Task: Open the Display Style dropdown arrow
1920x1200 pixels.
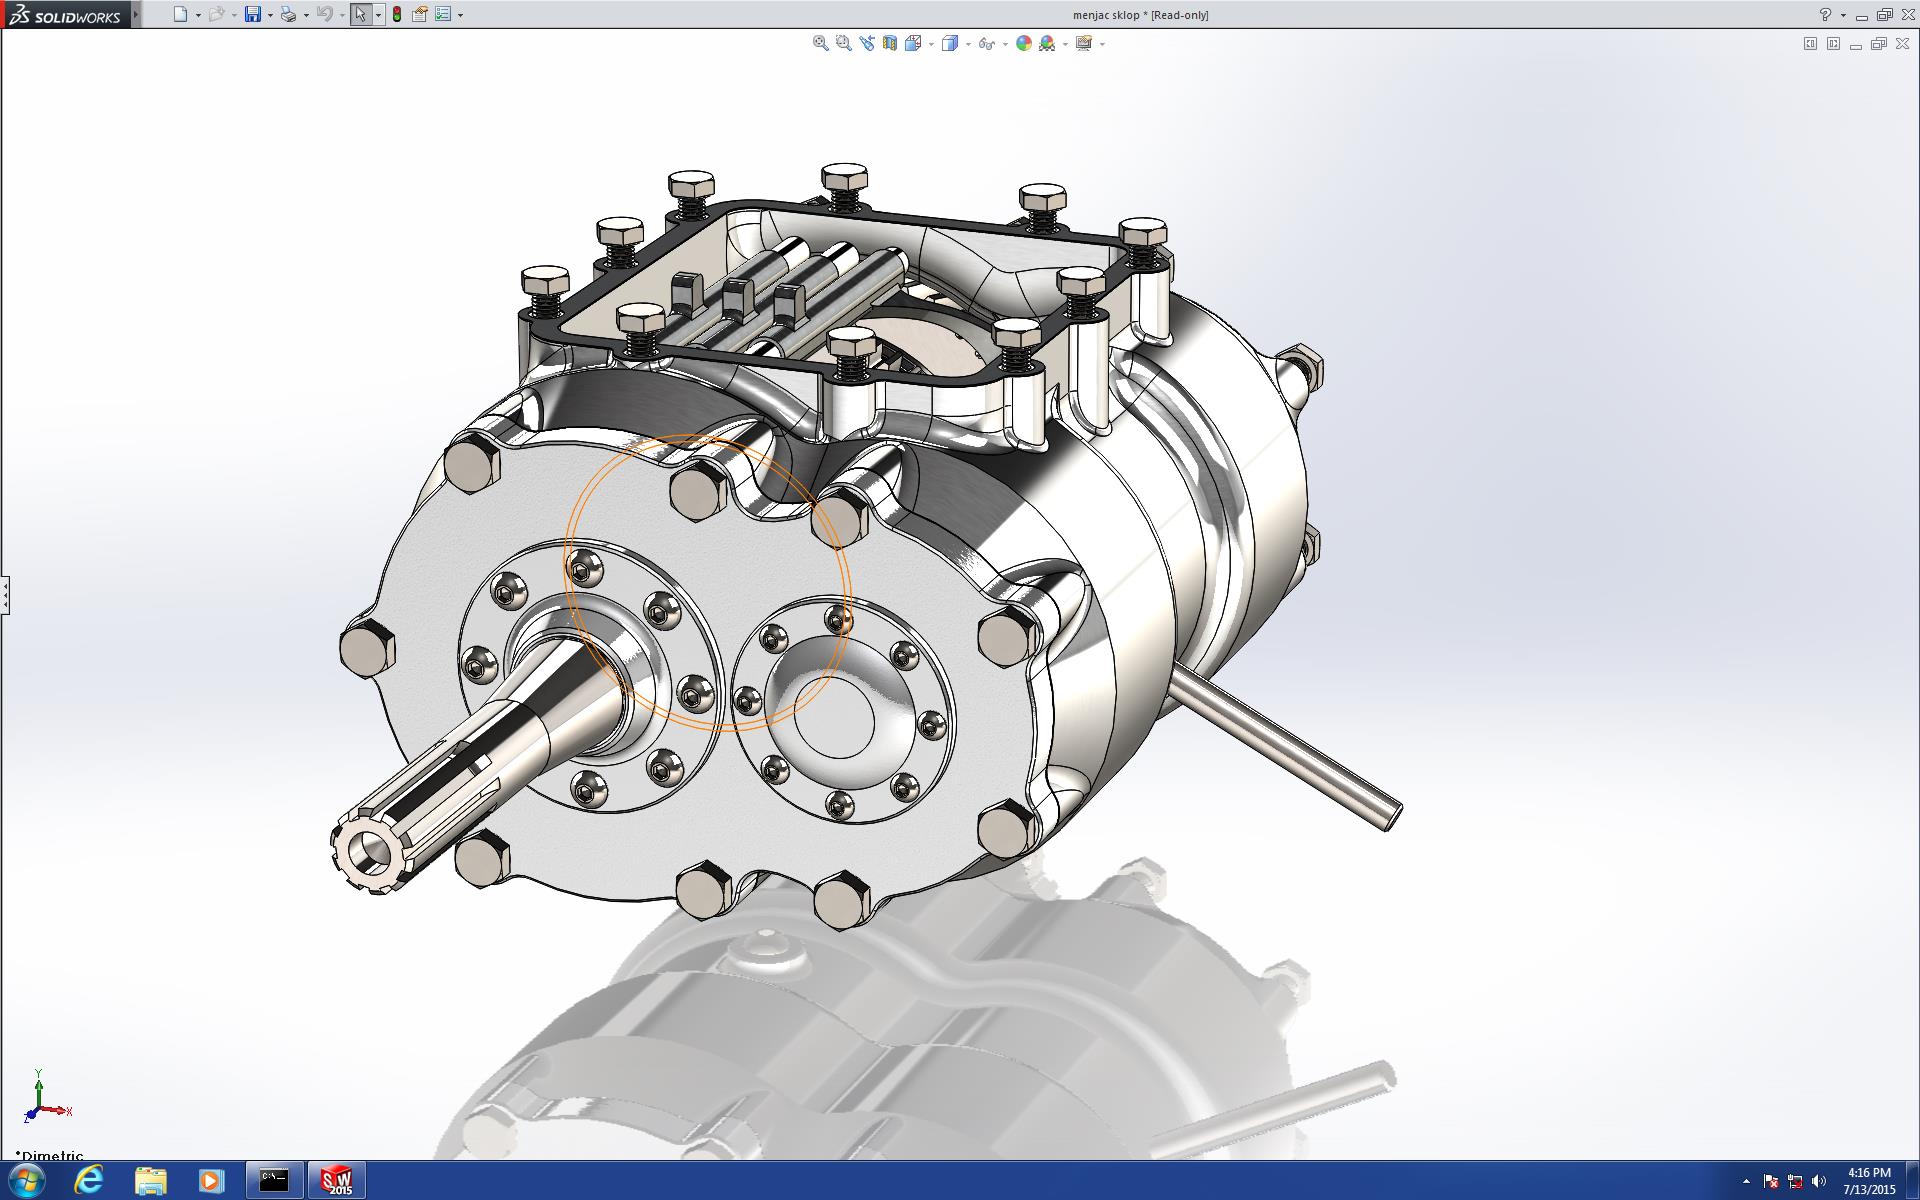Action: pyautogui.click(x=968, y=44)
